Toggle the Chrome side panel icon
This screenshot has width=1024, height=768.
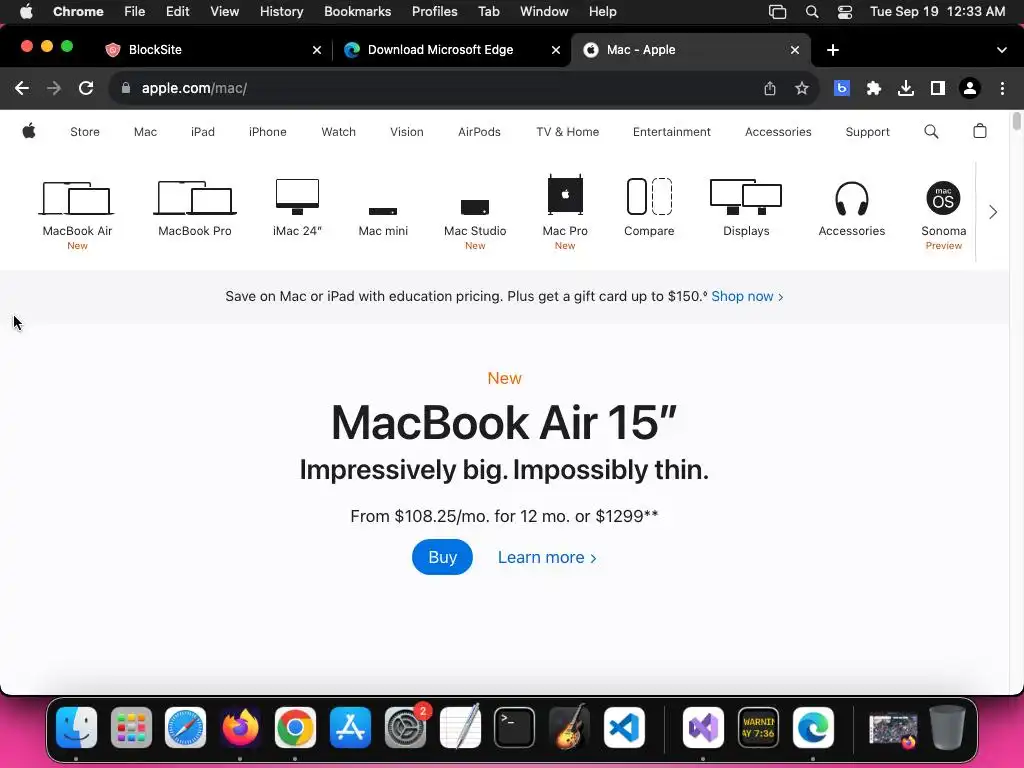click(938, 88)
